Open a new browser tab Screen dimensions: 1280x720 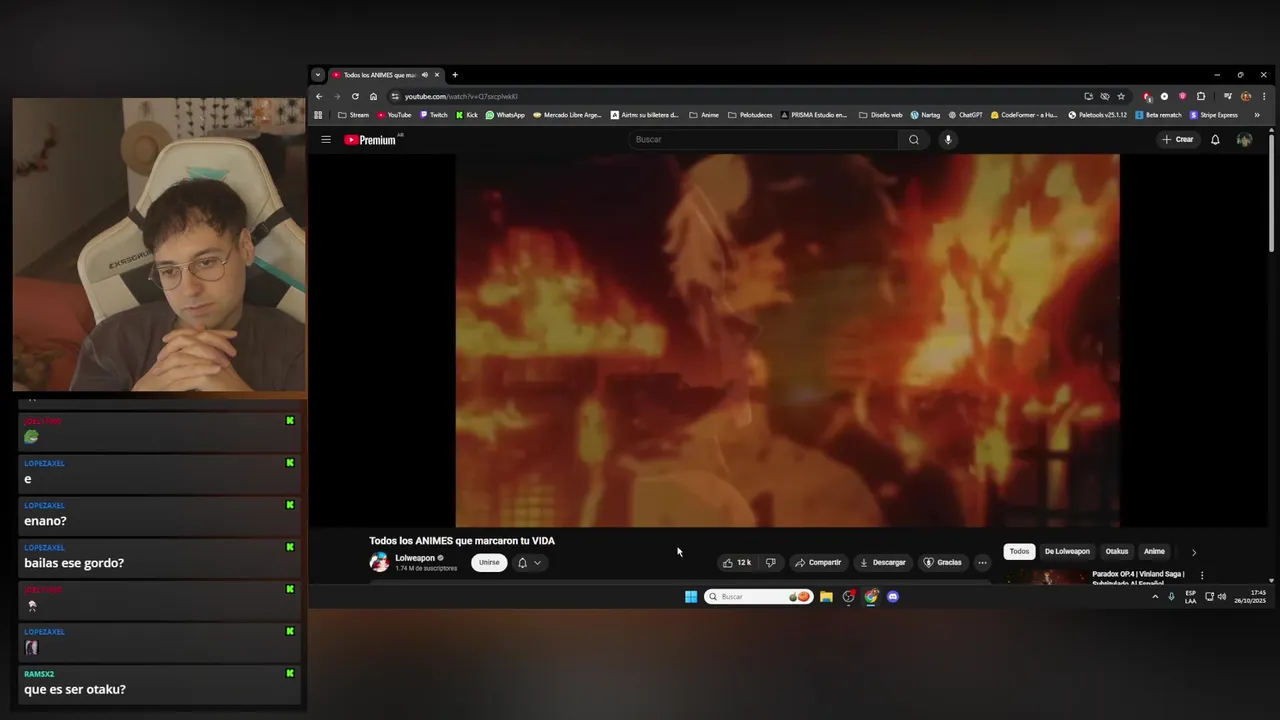(455, 75)
